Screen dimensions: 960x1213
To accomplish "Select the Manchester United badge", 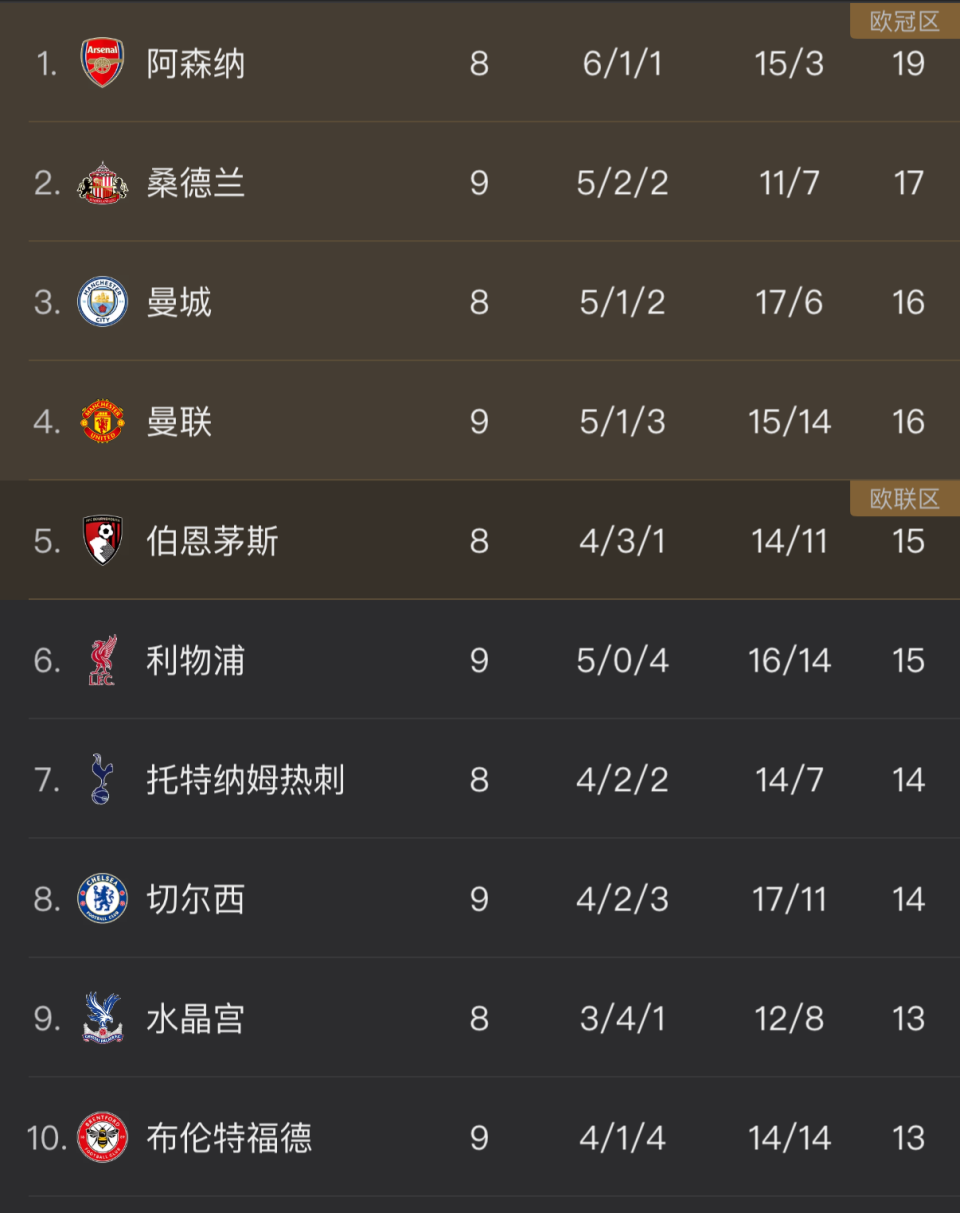I will pyautogui.click(x=102, y=422).
